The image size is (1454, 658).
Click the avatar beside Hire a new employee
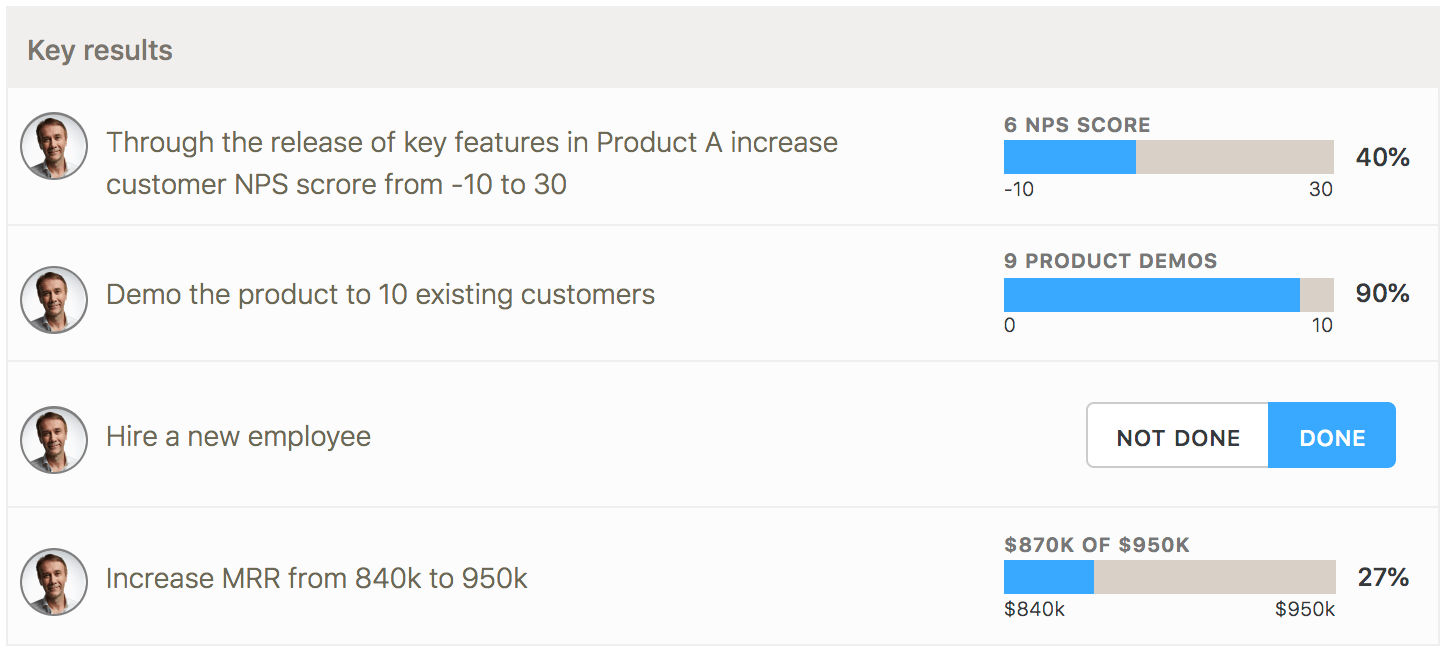54,440
